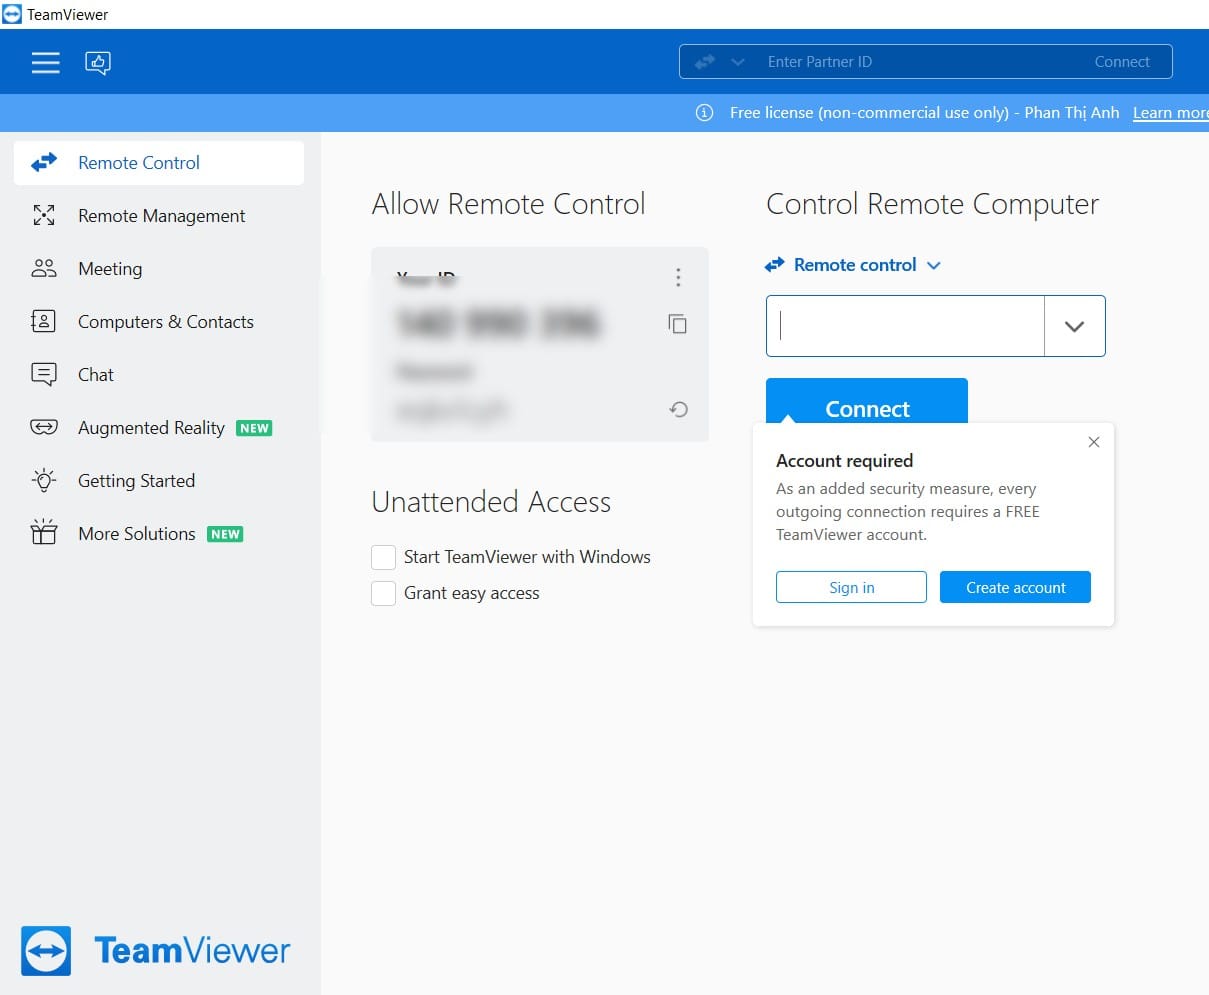Click the Allow Remote Control heading

(x=508, y=204)
